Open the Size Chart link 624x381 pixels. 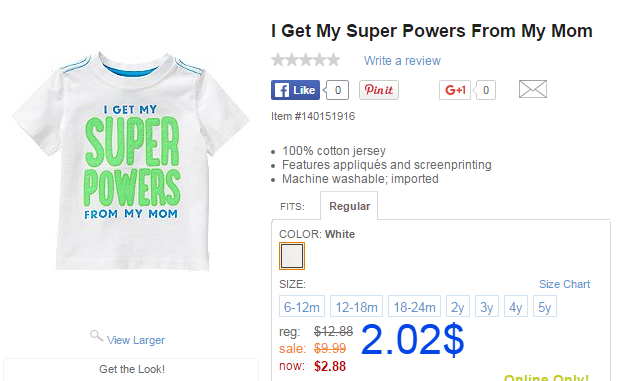(x=564, y=284)
